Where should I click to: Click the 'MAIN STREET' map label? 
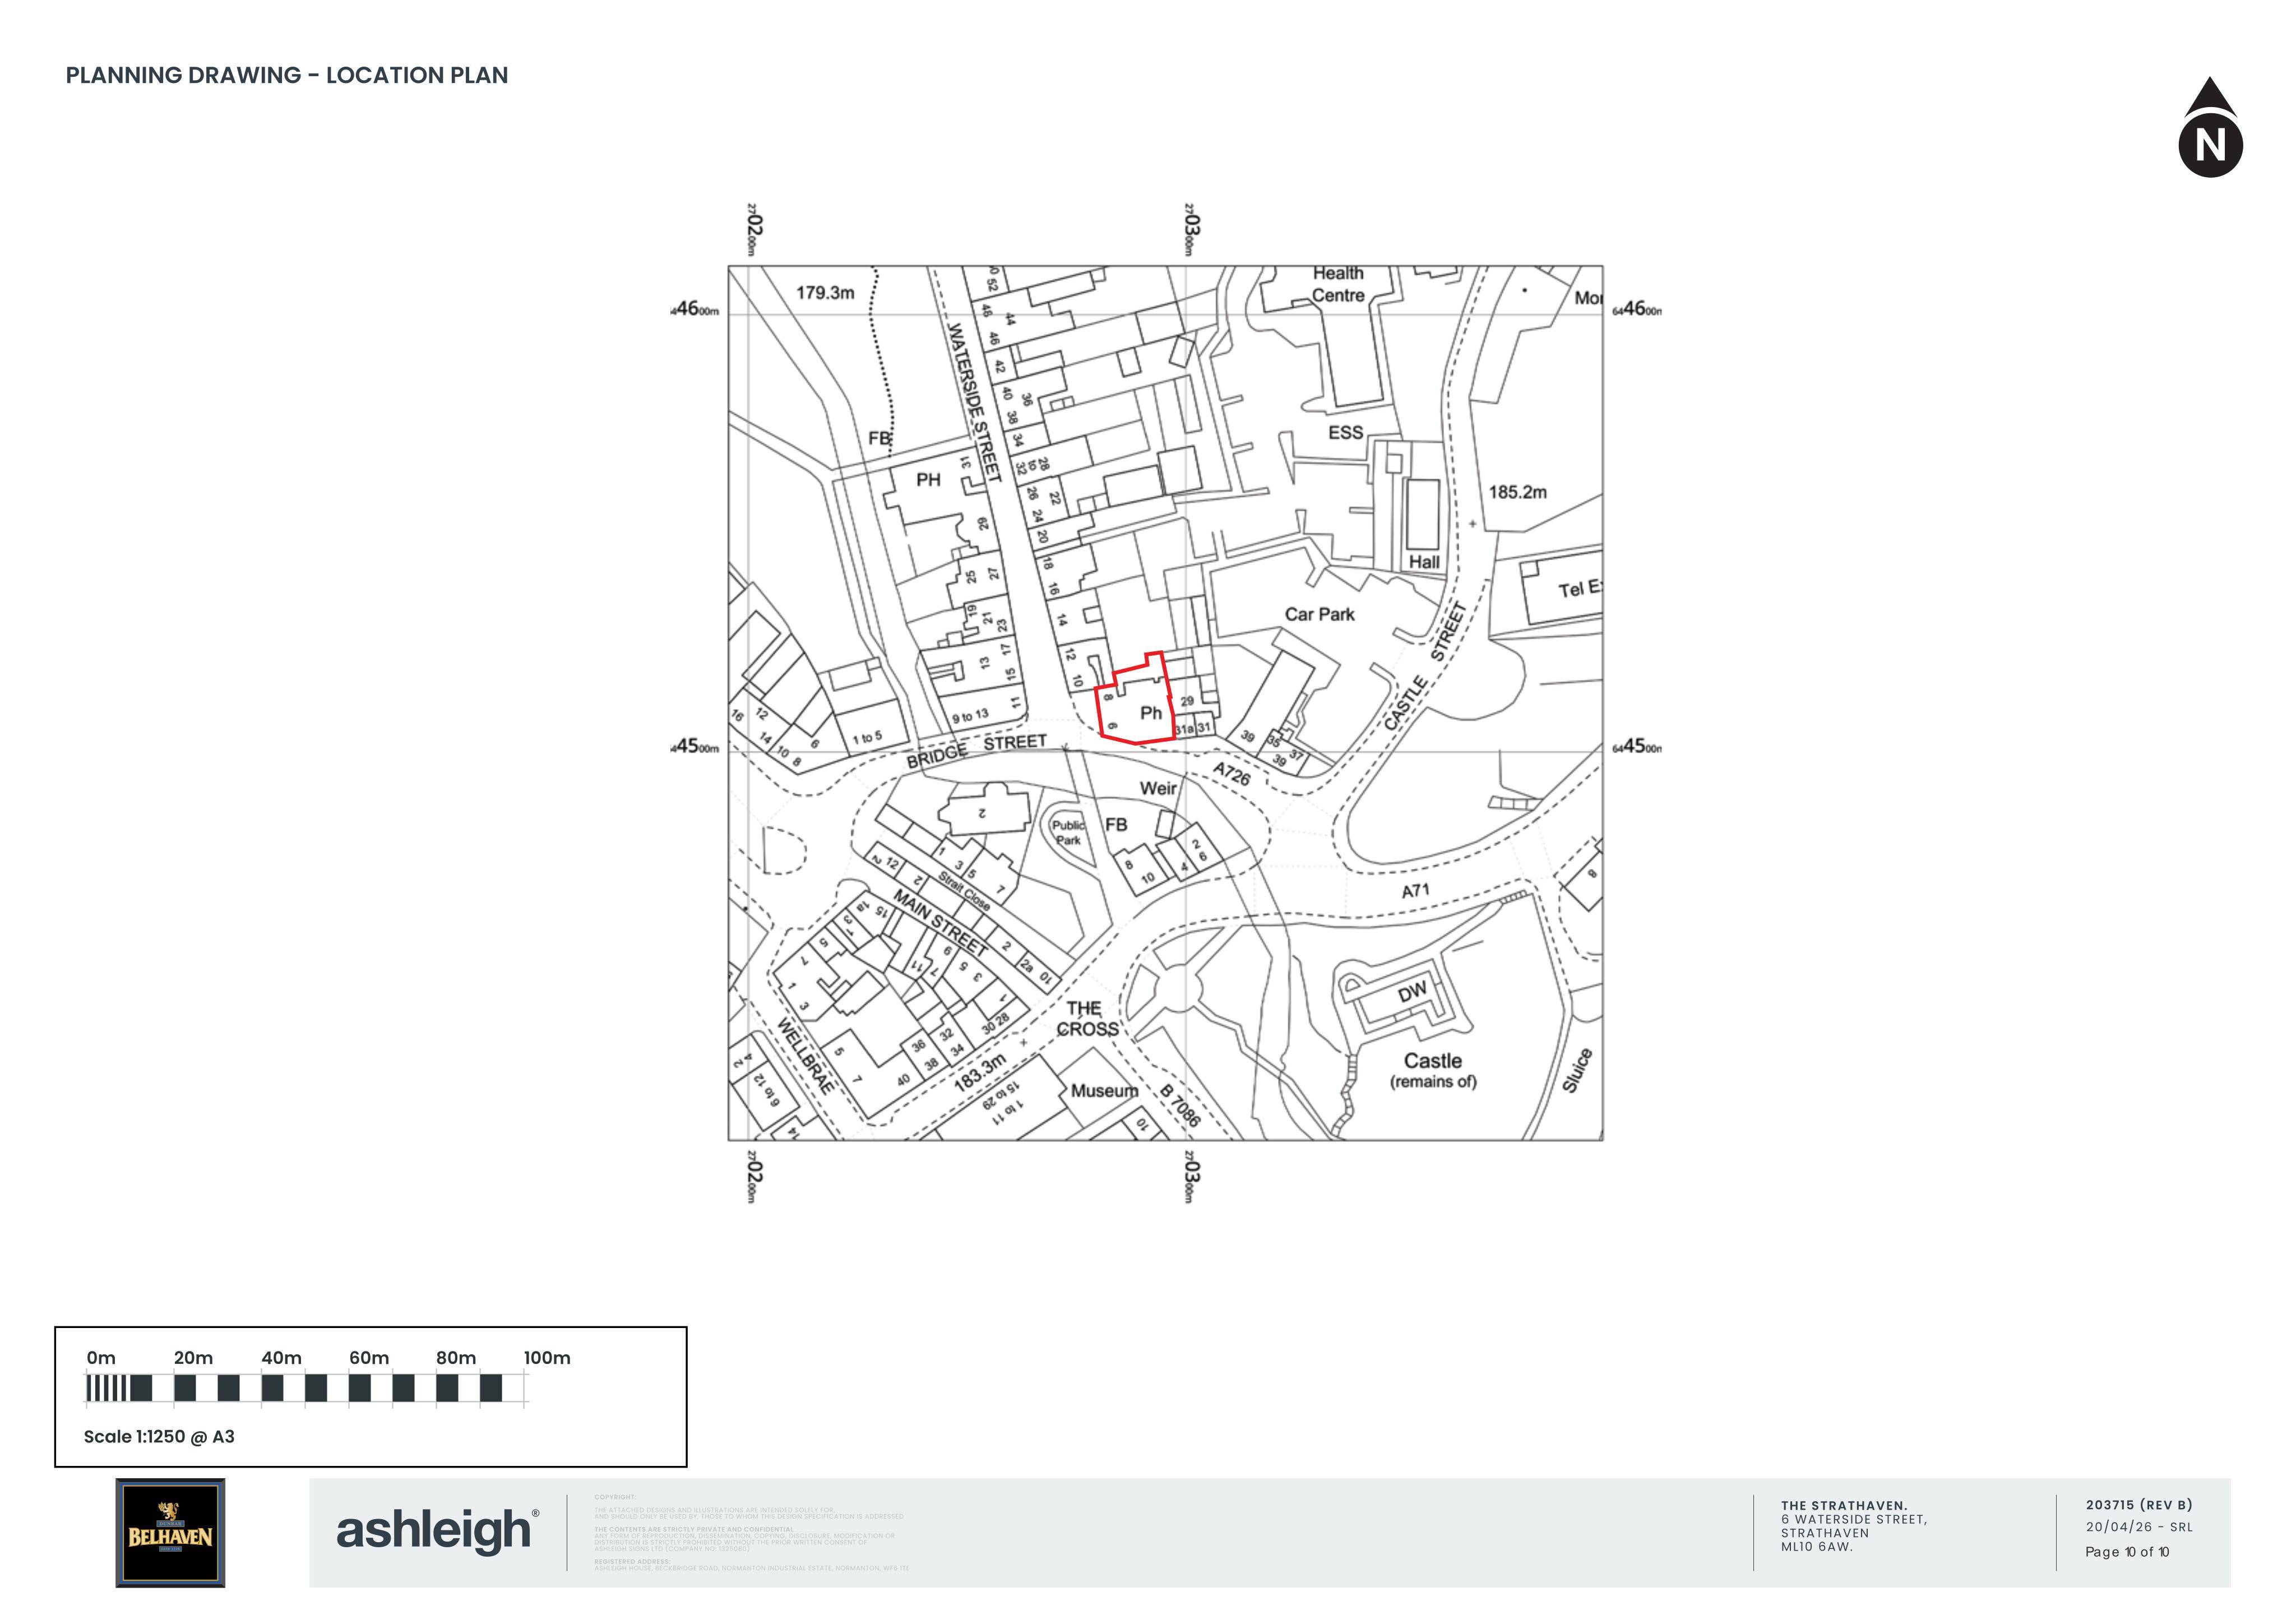tap(940, 922)
